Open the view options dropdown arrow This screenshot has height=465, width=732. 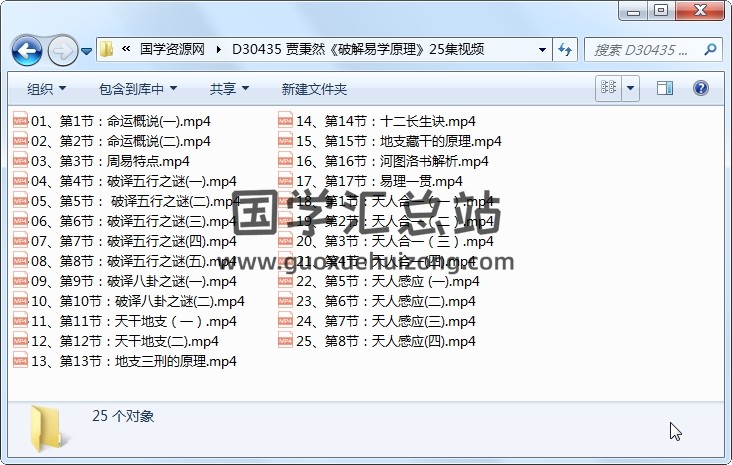click(x=630, y=89)
